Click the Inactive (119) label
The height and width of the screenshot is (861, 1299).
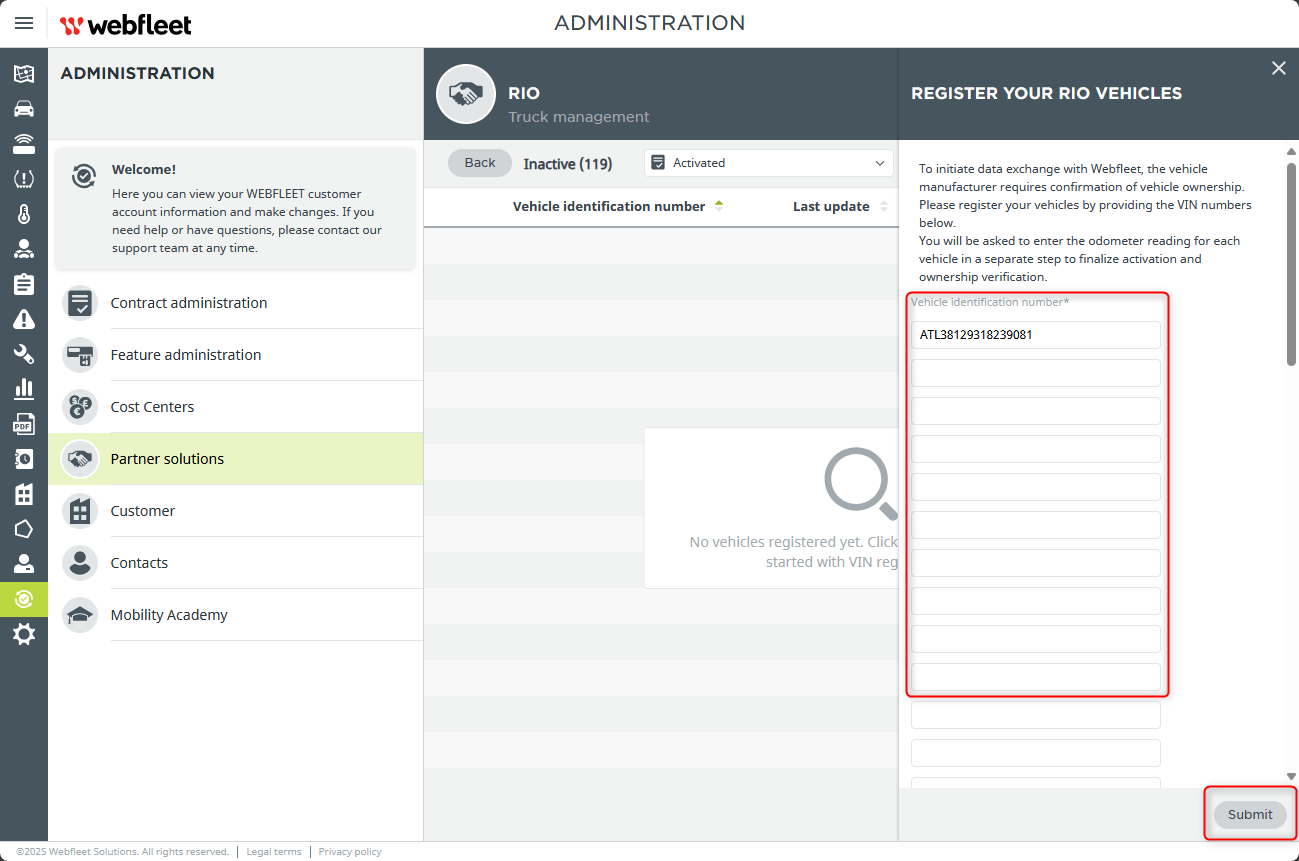coord(568,164)
